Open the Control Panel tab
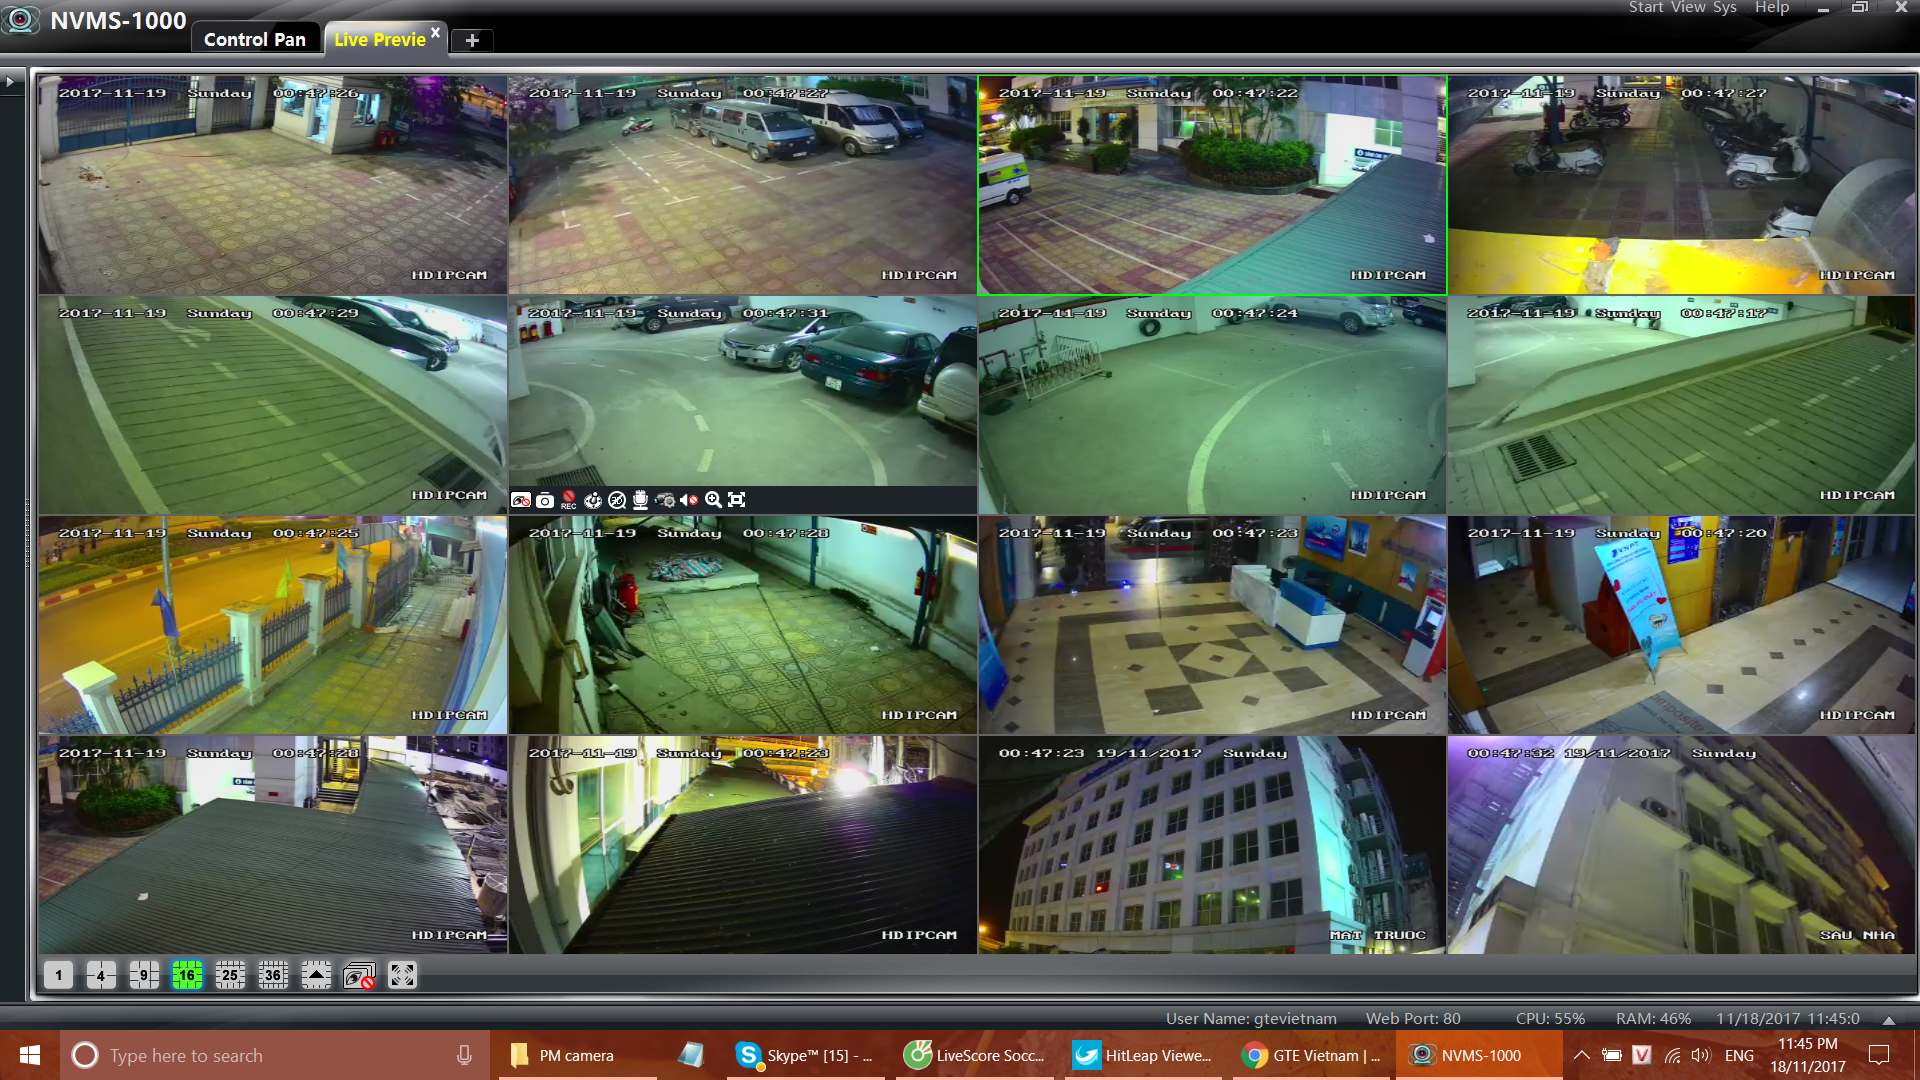This screenshot has height=1080, width=1920. point(254,39)
